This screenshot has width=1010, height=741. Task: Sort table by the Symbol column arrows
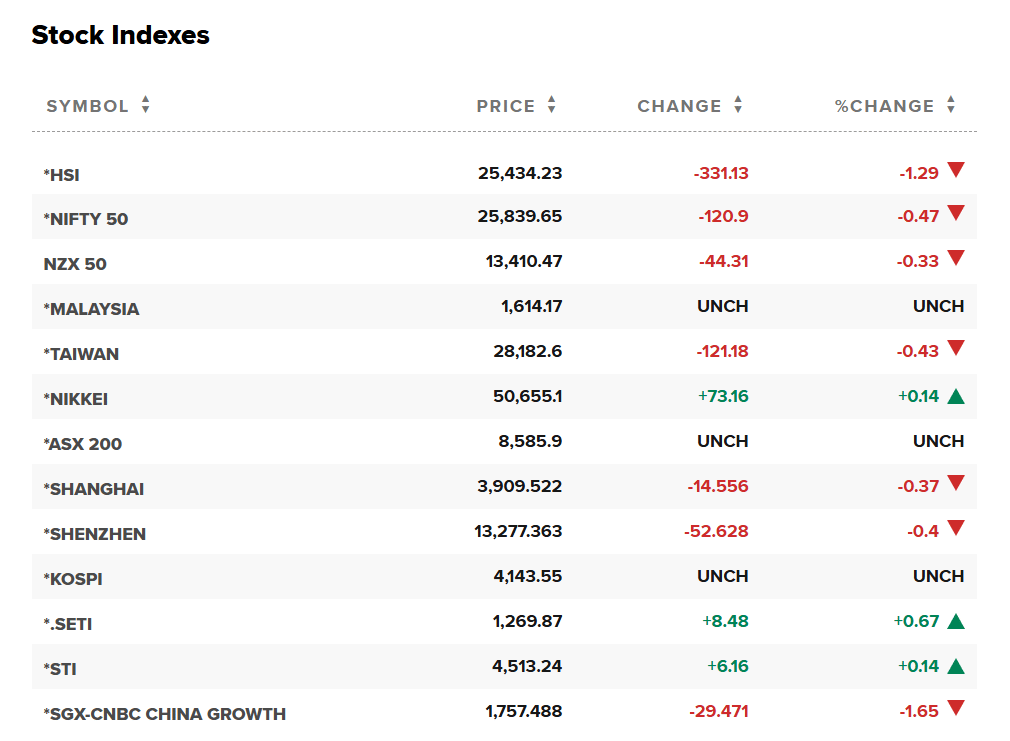(x=145, y=105)
